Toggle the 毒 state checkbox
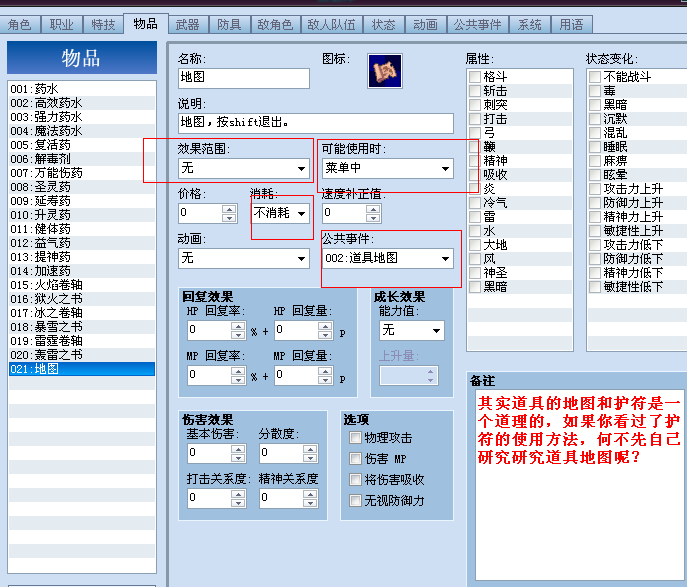Image resolution: width=687 pixels, height=587 pixels. pos(595,91)
